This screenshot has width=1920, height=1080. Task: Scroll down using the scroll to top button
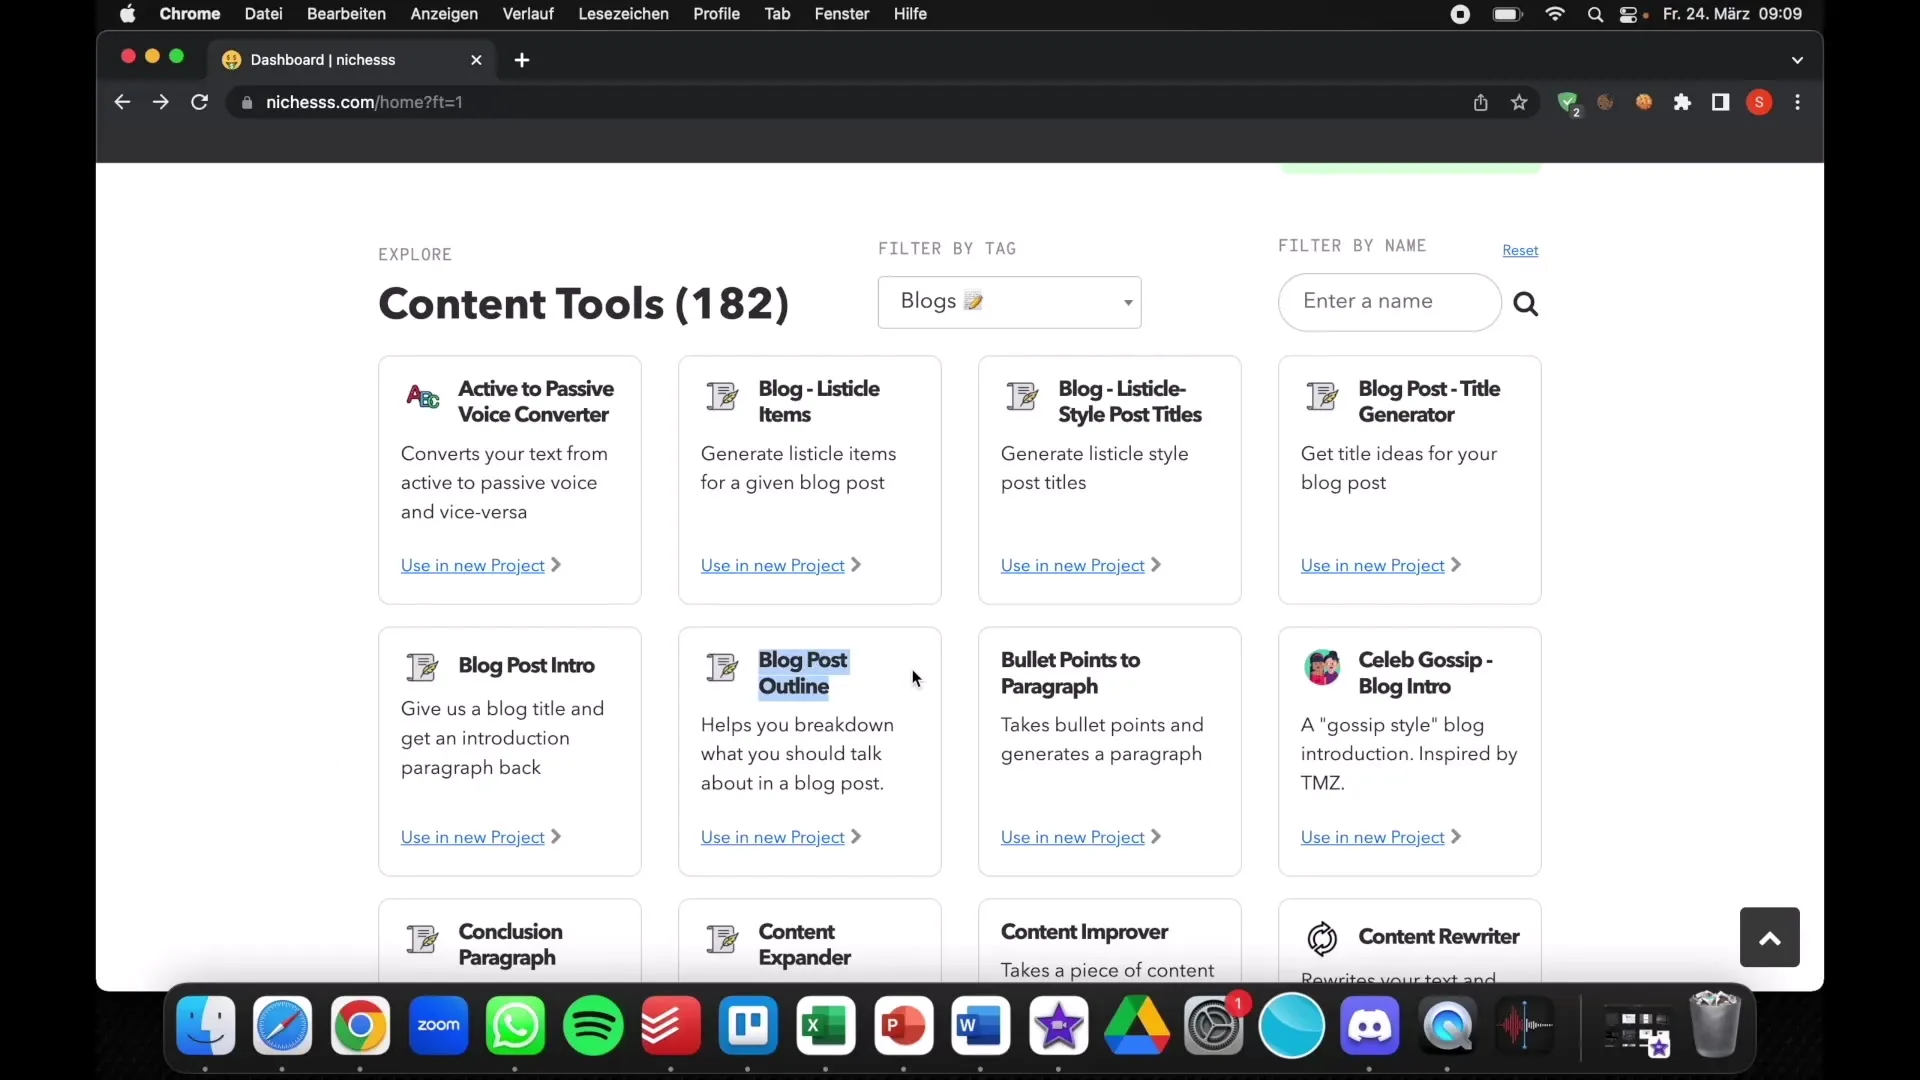click(x=1770, y=936)
